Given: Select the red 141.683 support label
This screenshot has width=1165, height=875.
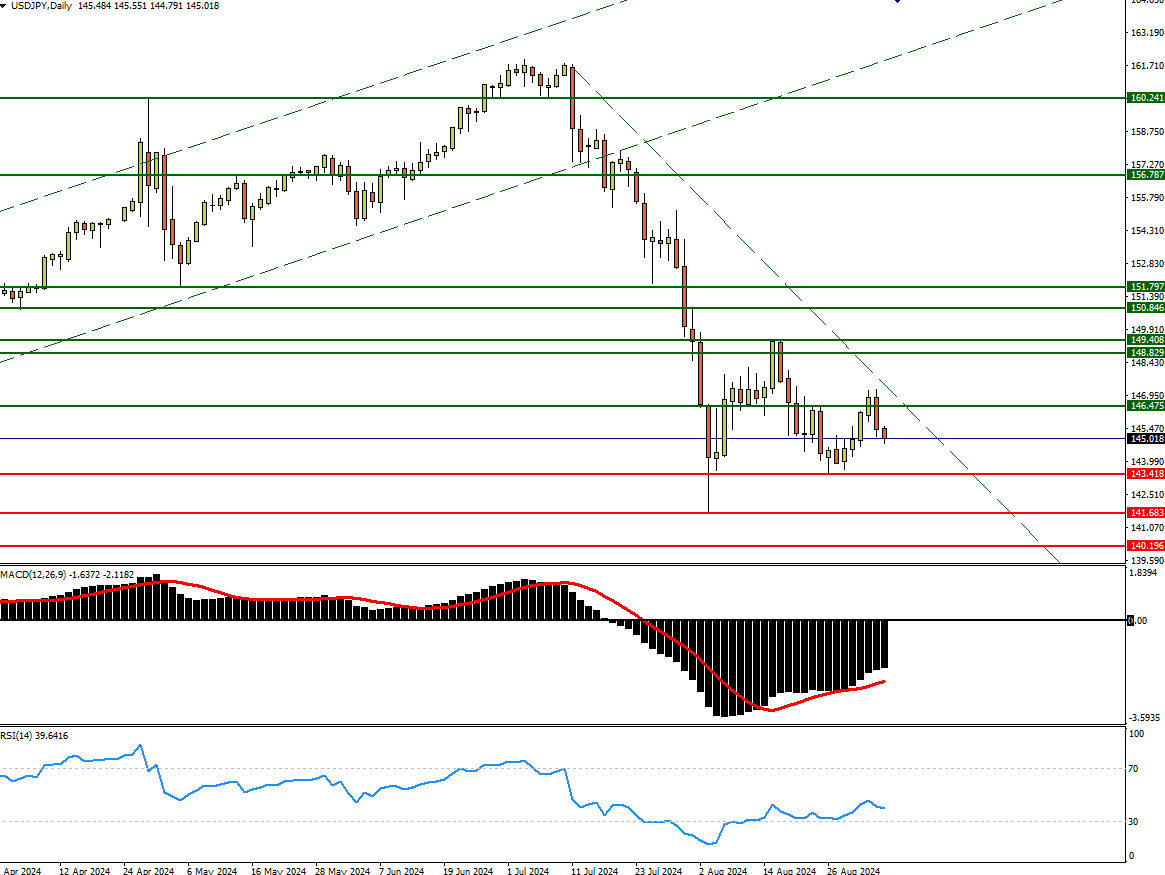Looking at the screenshot, I should (1146, 513).
